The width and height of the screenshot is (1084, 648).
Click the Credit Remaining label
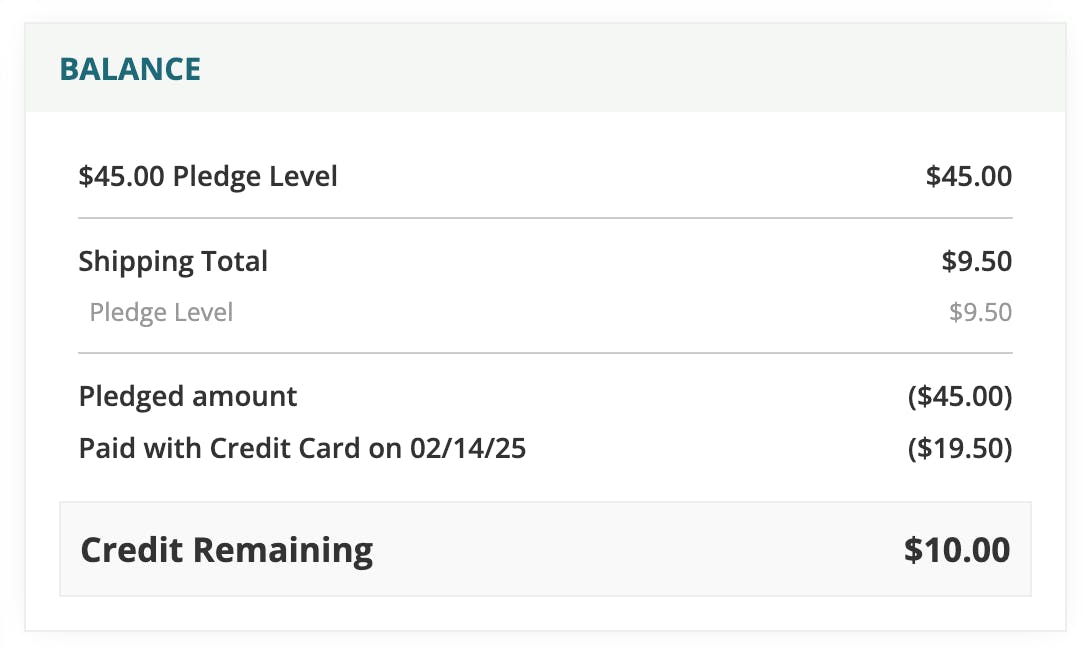226,550
